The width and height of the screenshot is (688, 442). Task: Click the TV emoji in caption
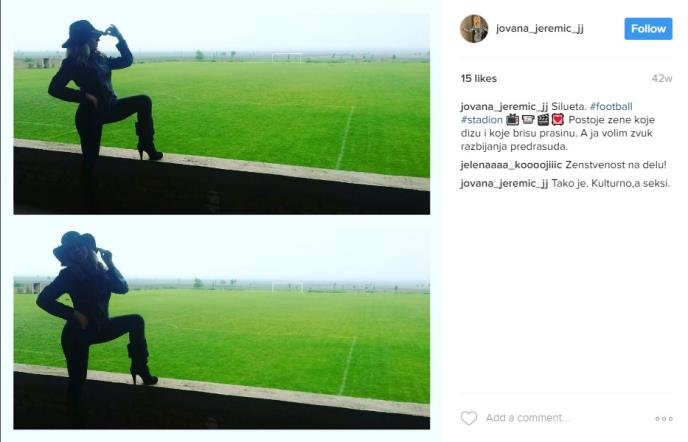pyautogui.click(x=512, y=119)
